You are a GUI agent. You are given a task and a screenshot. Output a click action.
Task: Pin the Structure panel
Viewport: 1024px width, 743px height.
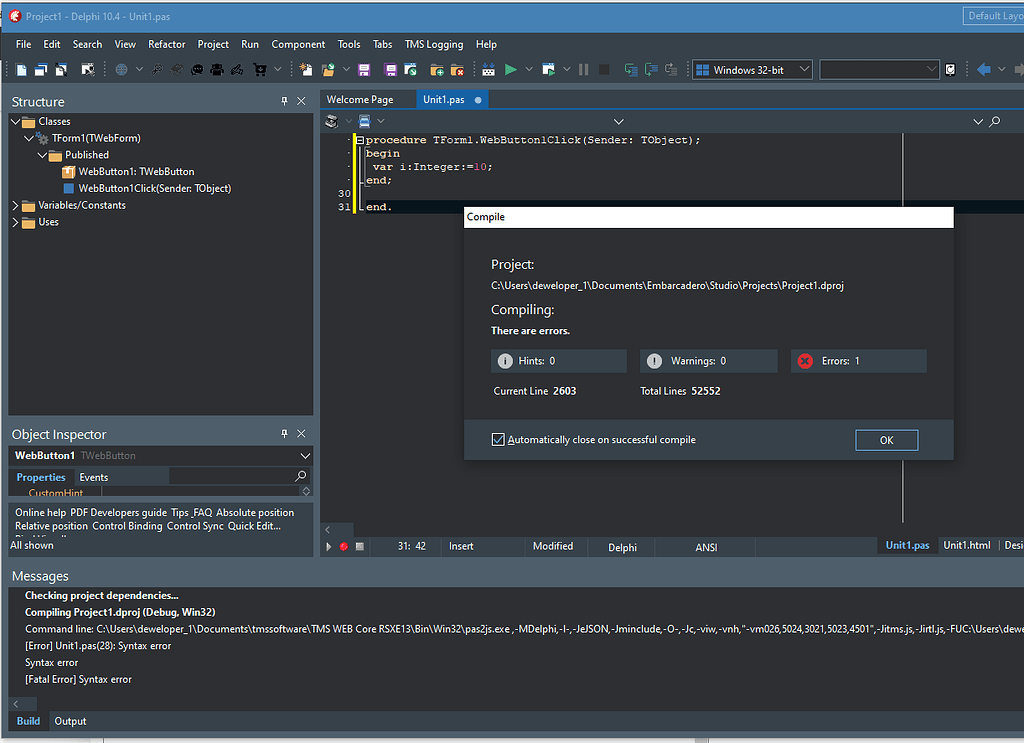point(284,101)
